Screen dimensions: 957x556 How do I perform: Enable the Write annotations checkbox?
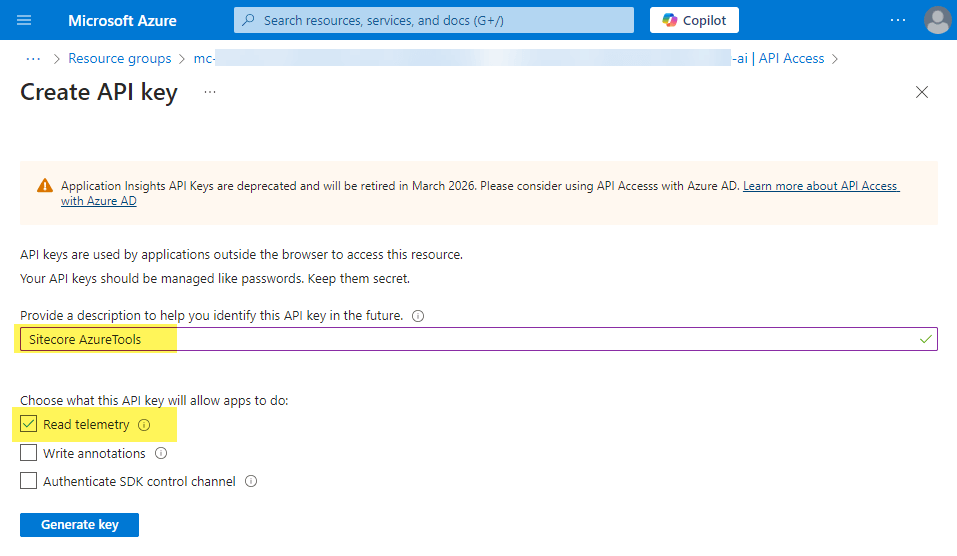(29, 453)
